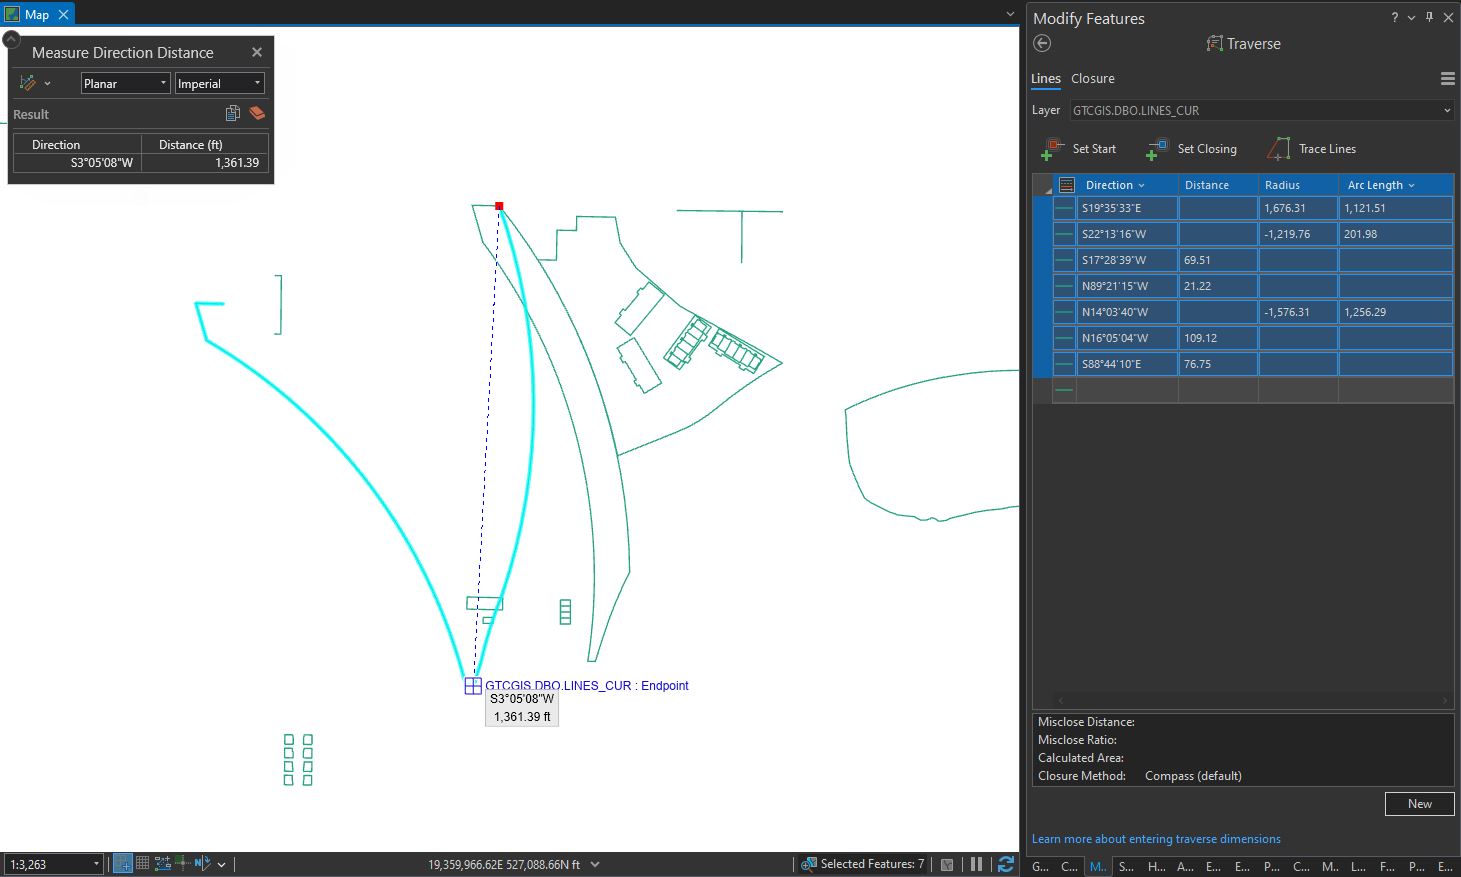Image resolution: width=1461 pixels, height=877 pixels.
Task: Open the traverse dimensions help link
Action: (x=1156, y=838)
